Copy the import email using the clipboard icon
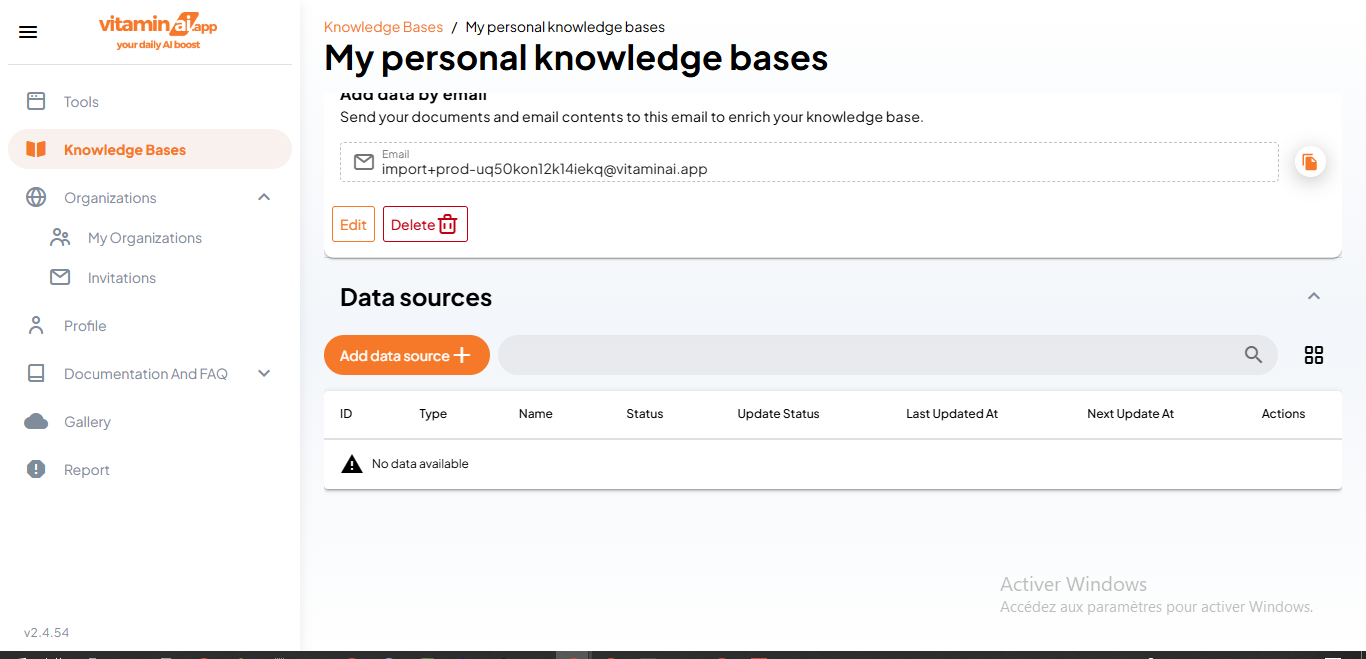This screenshot has width=1366, height=659. (1310, 161)
